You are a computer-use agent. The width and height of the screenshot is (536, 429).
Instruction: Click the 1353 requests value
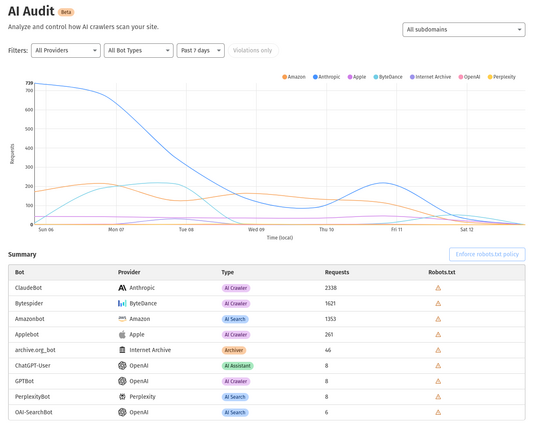(330, 319)
